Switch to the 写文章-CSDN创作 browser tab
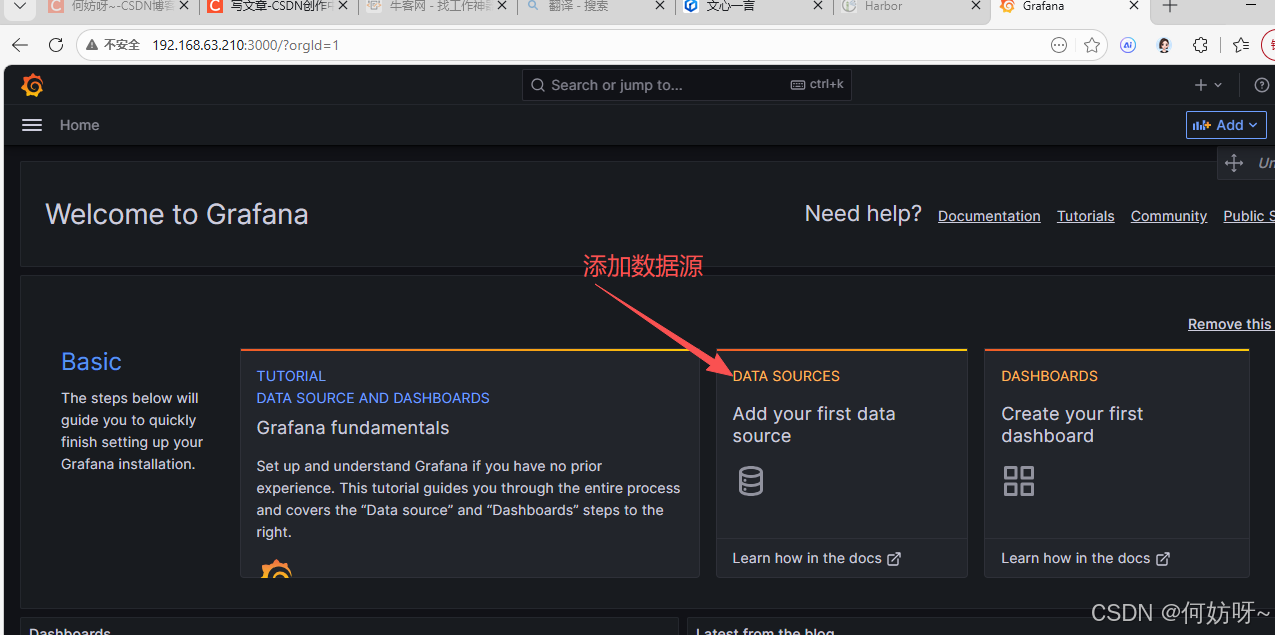This screenshot has width=1275, height=635. click(x=280, y=7)
